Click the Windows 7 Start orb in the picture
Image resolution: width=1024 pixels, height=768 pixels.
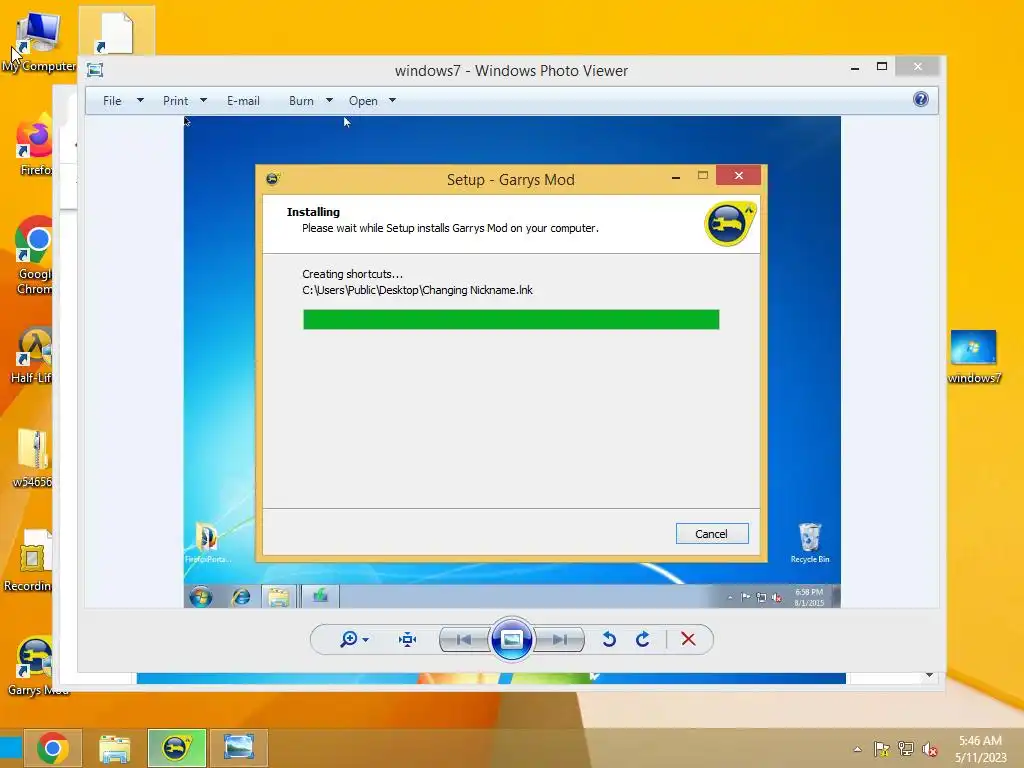(x=200, y=596)
